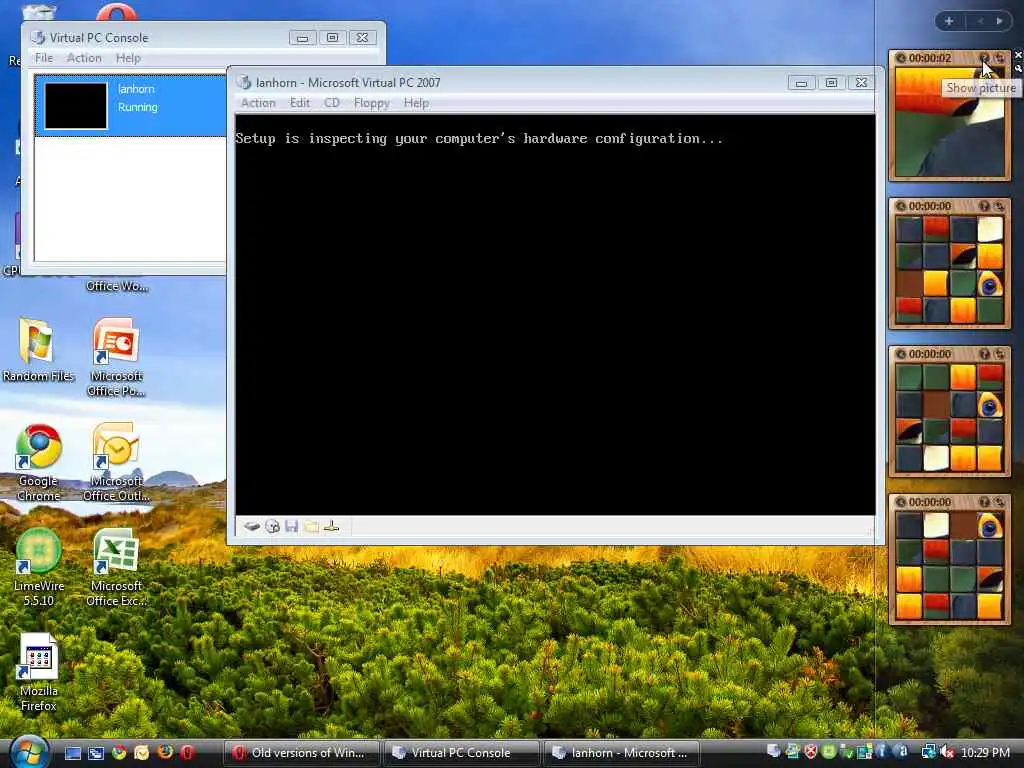Screen dimensions: 1024x768
Task: Pause the timer on the 00:00:02 puzzle gadget
Action: coord(901,58)
